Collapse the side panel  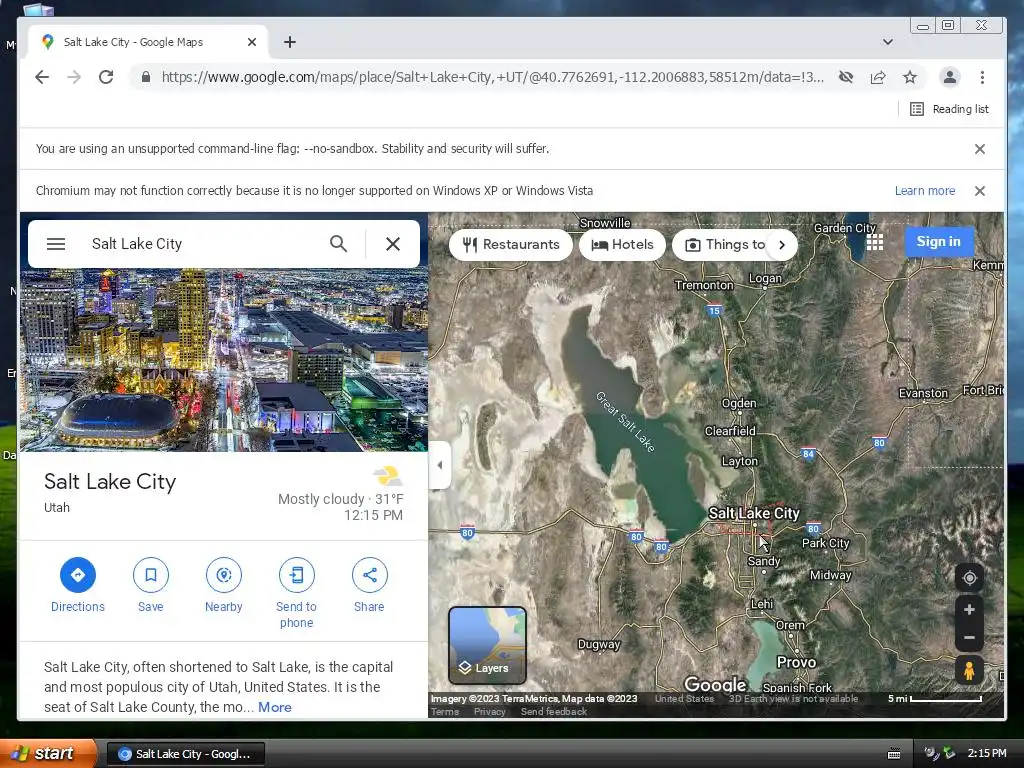click(440, 465)
